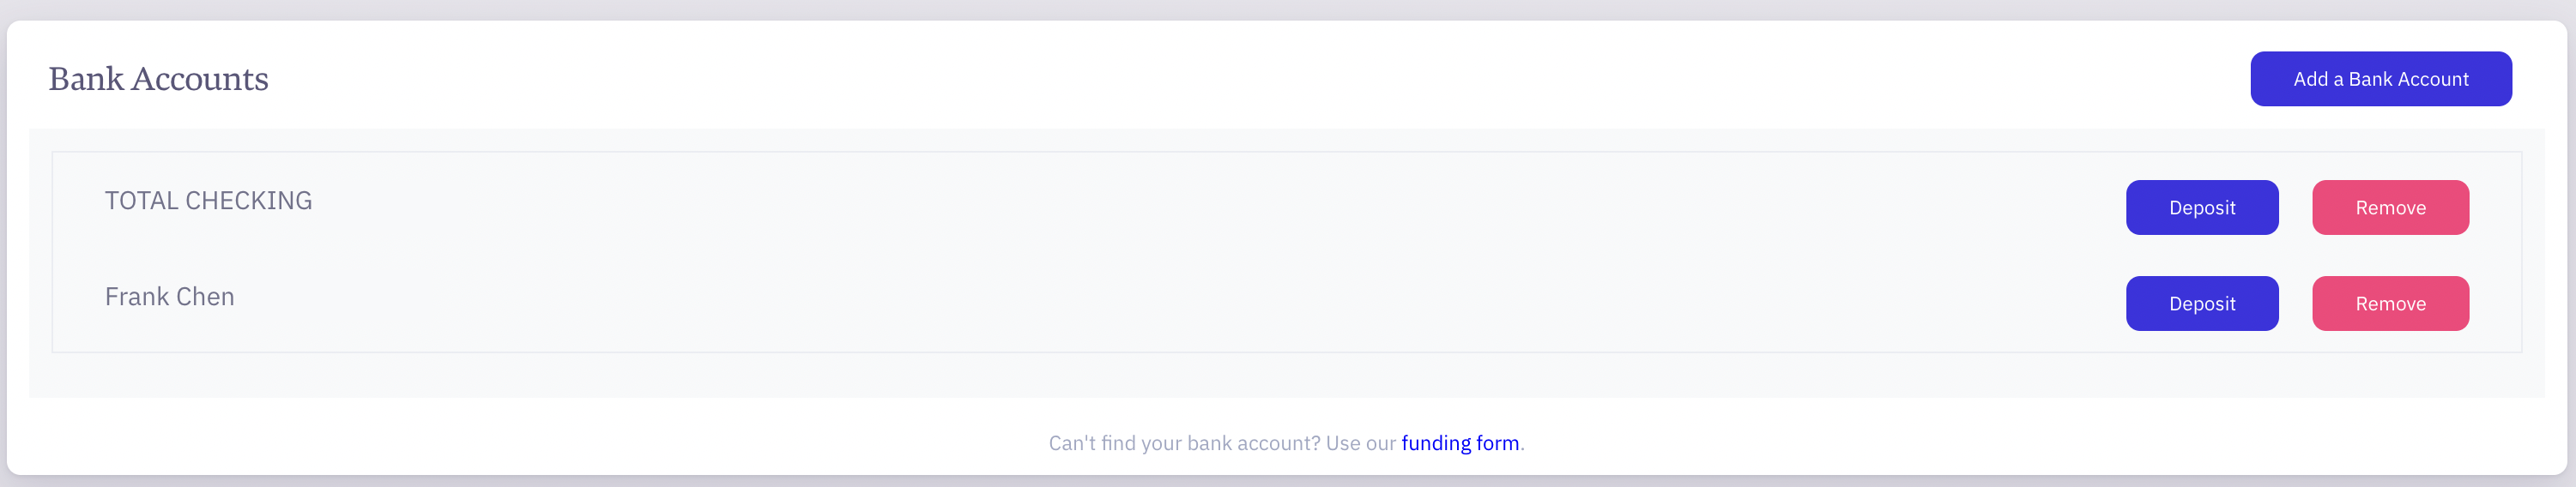
Task: Open the funding form link
Action: 1460,443
